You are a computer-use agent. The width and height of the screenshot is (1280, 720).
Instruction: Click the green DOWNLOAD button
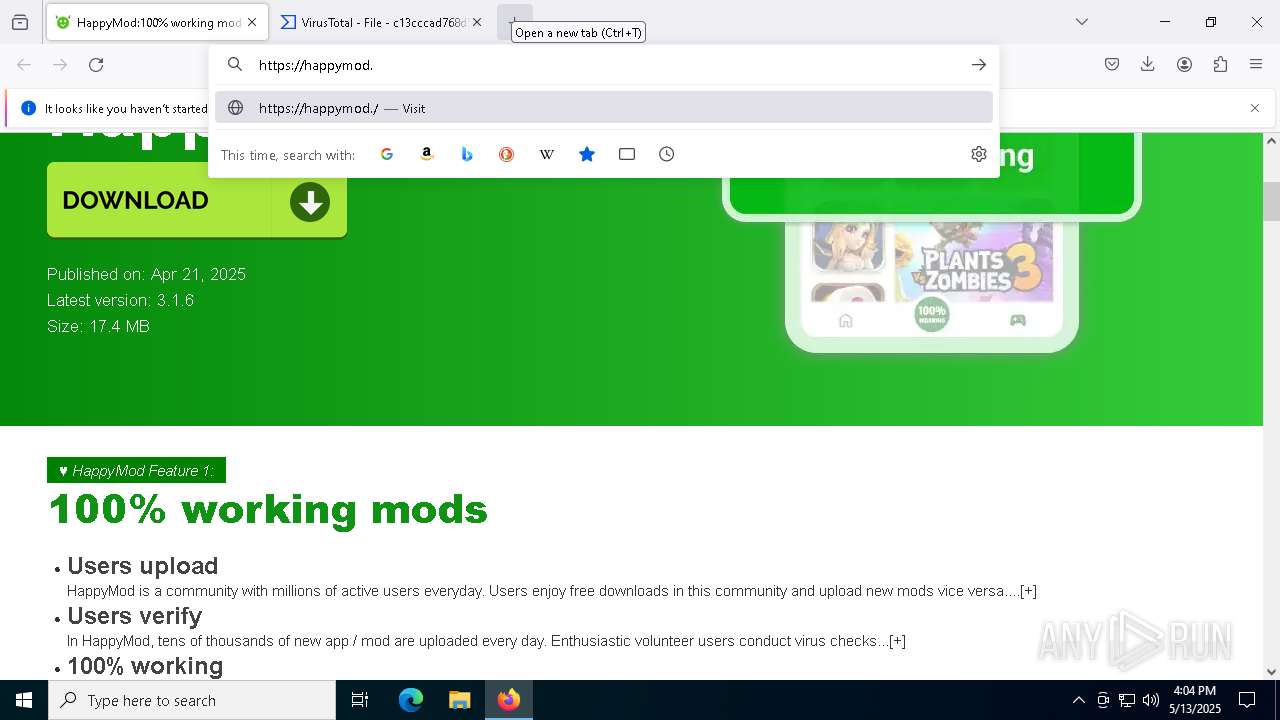pyautogui.click(x=197, y=200)
